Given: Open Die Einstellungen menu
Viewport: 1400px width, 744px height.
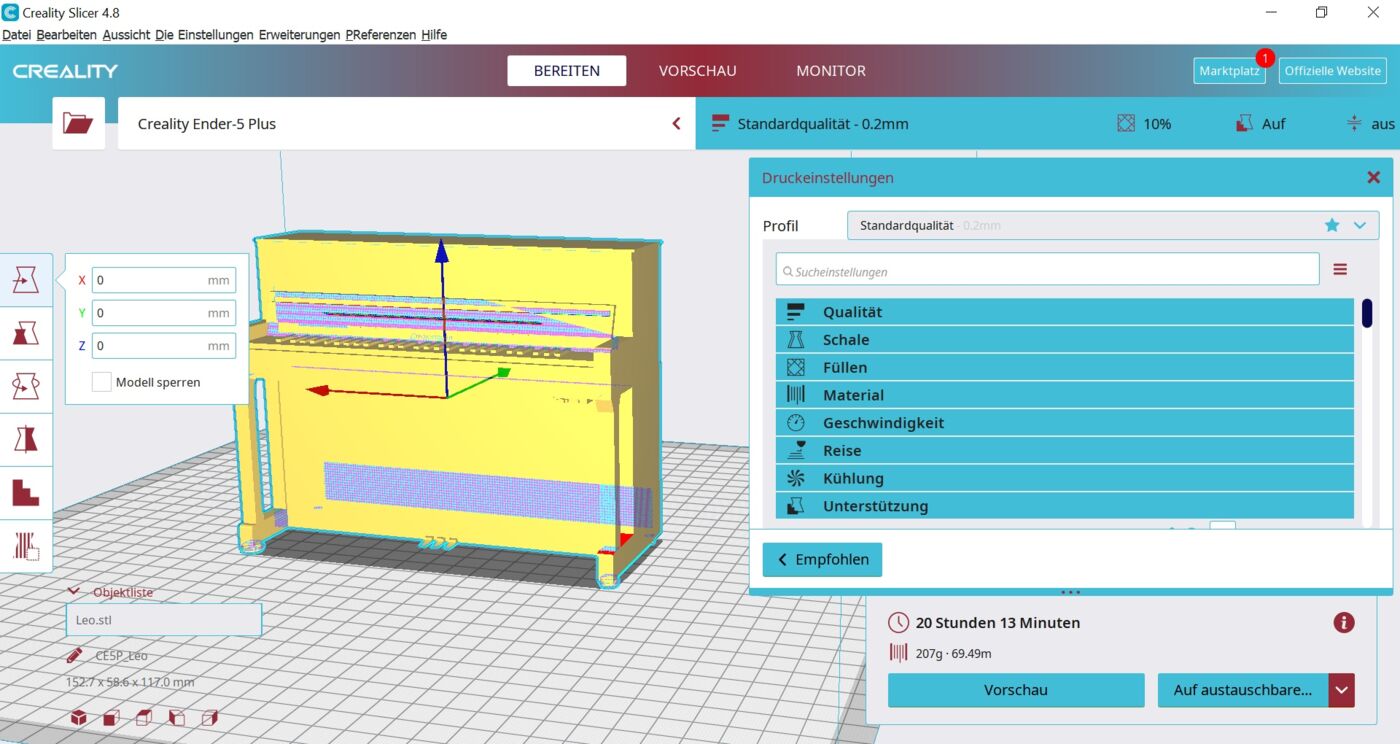Looking at the screenshot, I should [204, 34].
